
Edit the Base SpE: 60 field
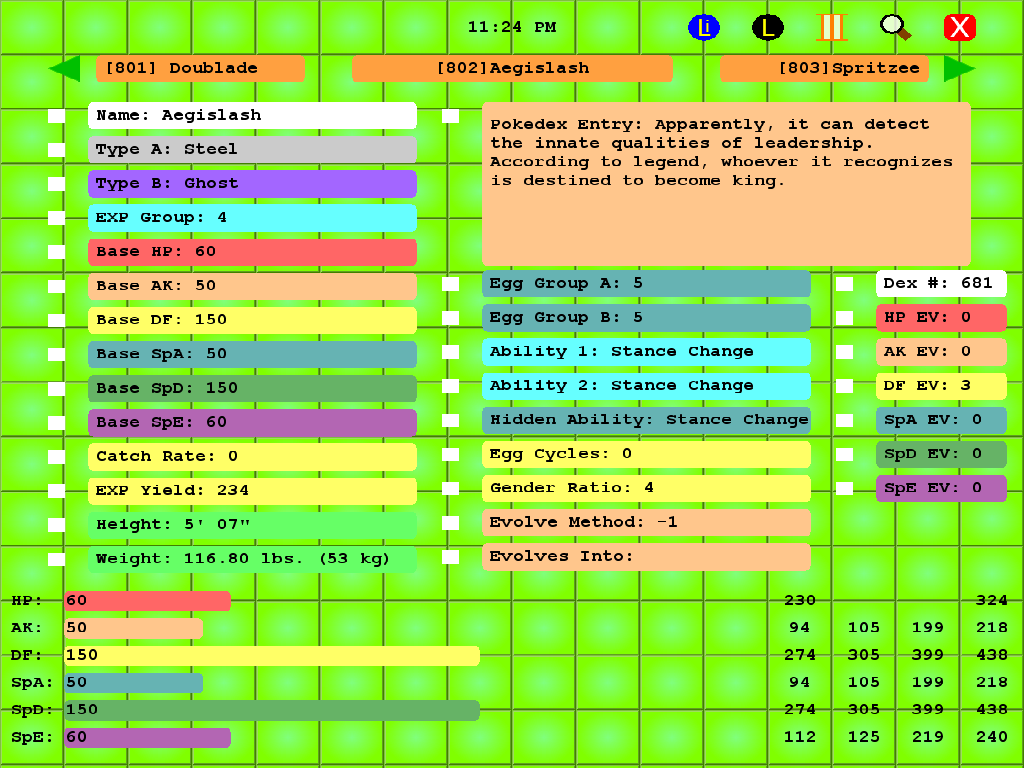click(252, 422)
